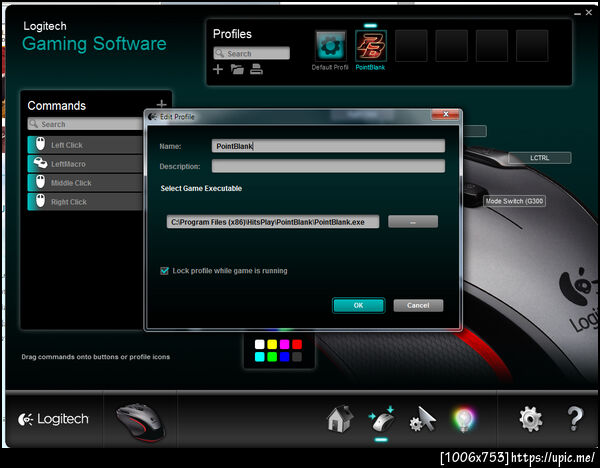
Task: Toggle Lock profile while game is running
Action: pyautogui.click(x=165, y=271)
